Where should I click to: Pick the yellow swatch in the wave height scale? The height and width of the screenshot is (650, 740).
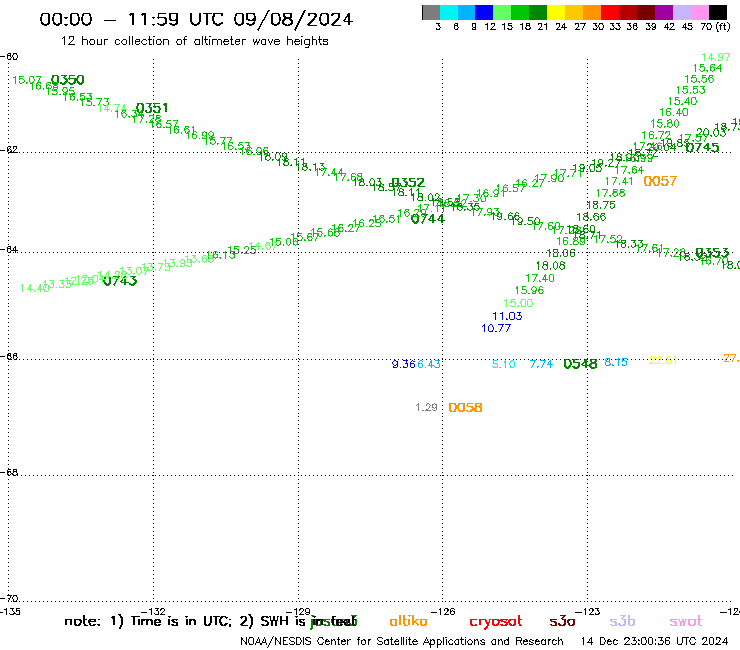click(x=556, y=12)
